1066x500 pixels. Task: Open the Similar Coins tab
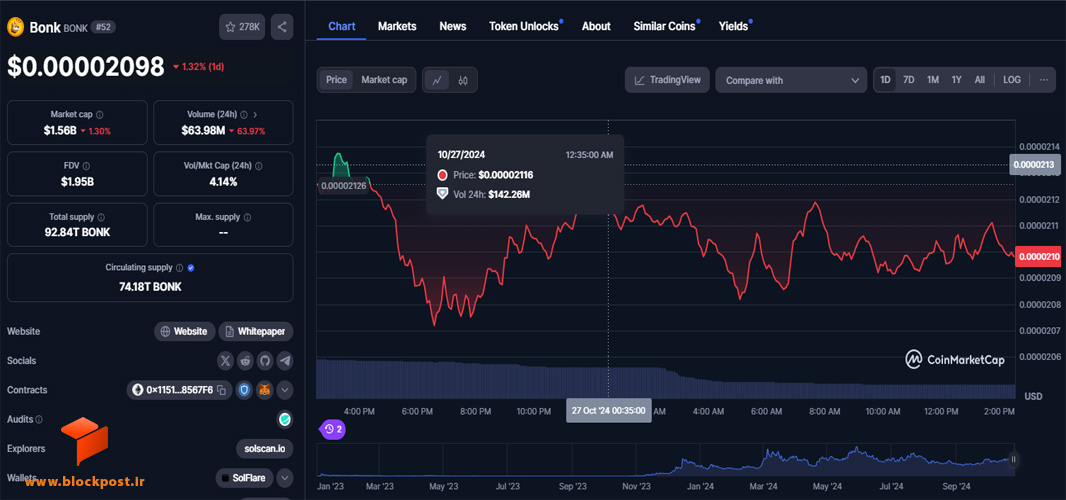point(665,26)
